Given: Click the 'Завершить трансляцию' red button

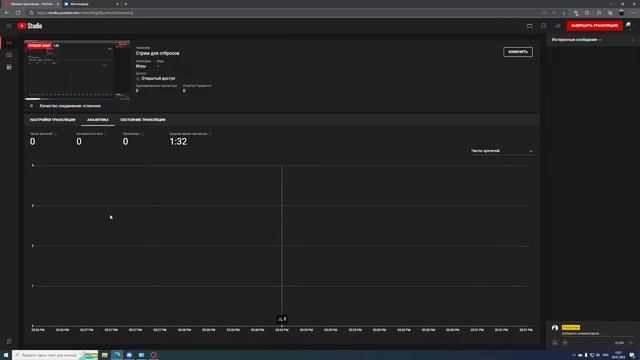Looking at the screenshot, I should click(594, 26).
